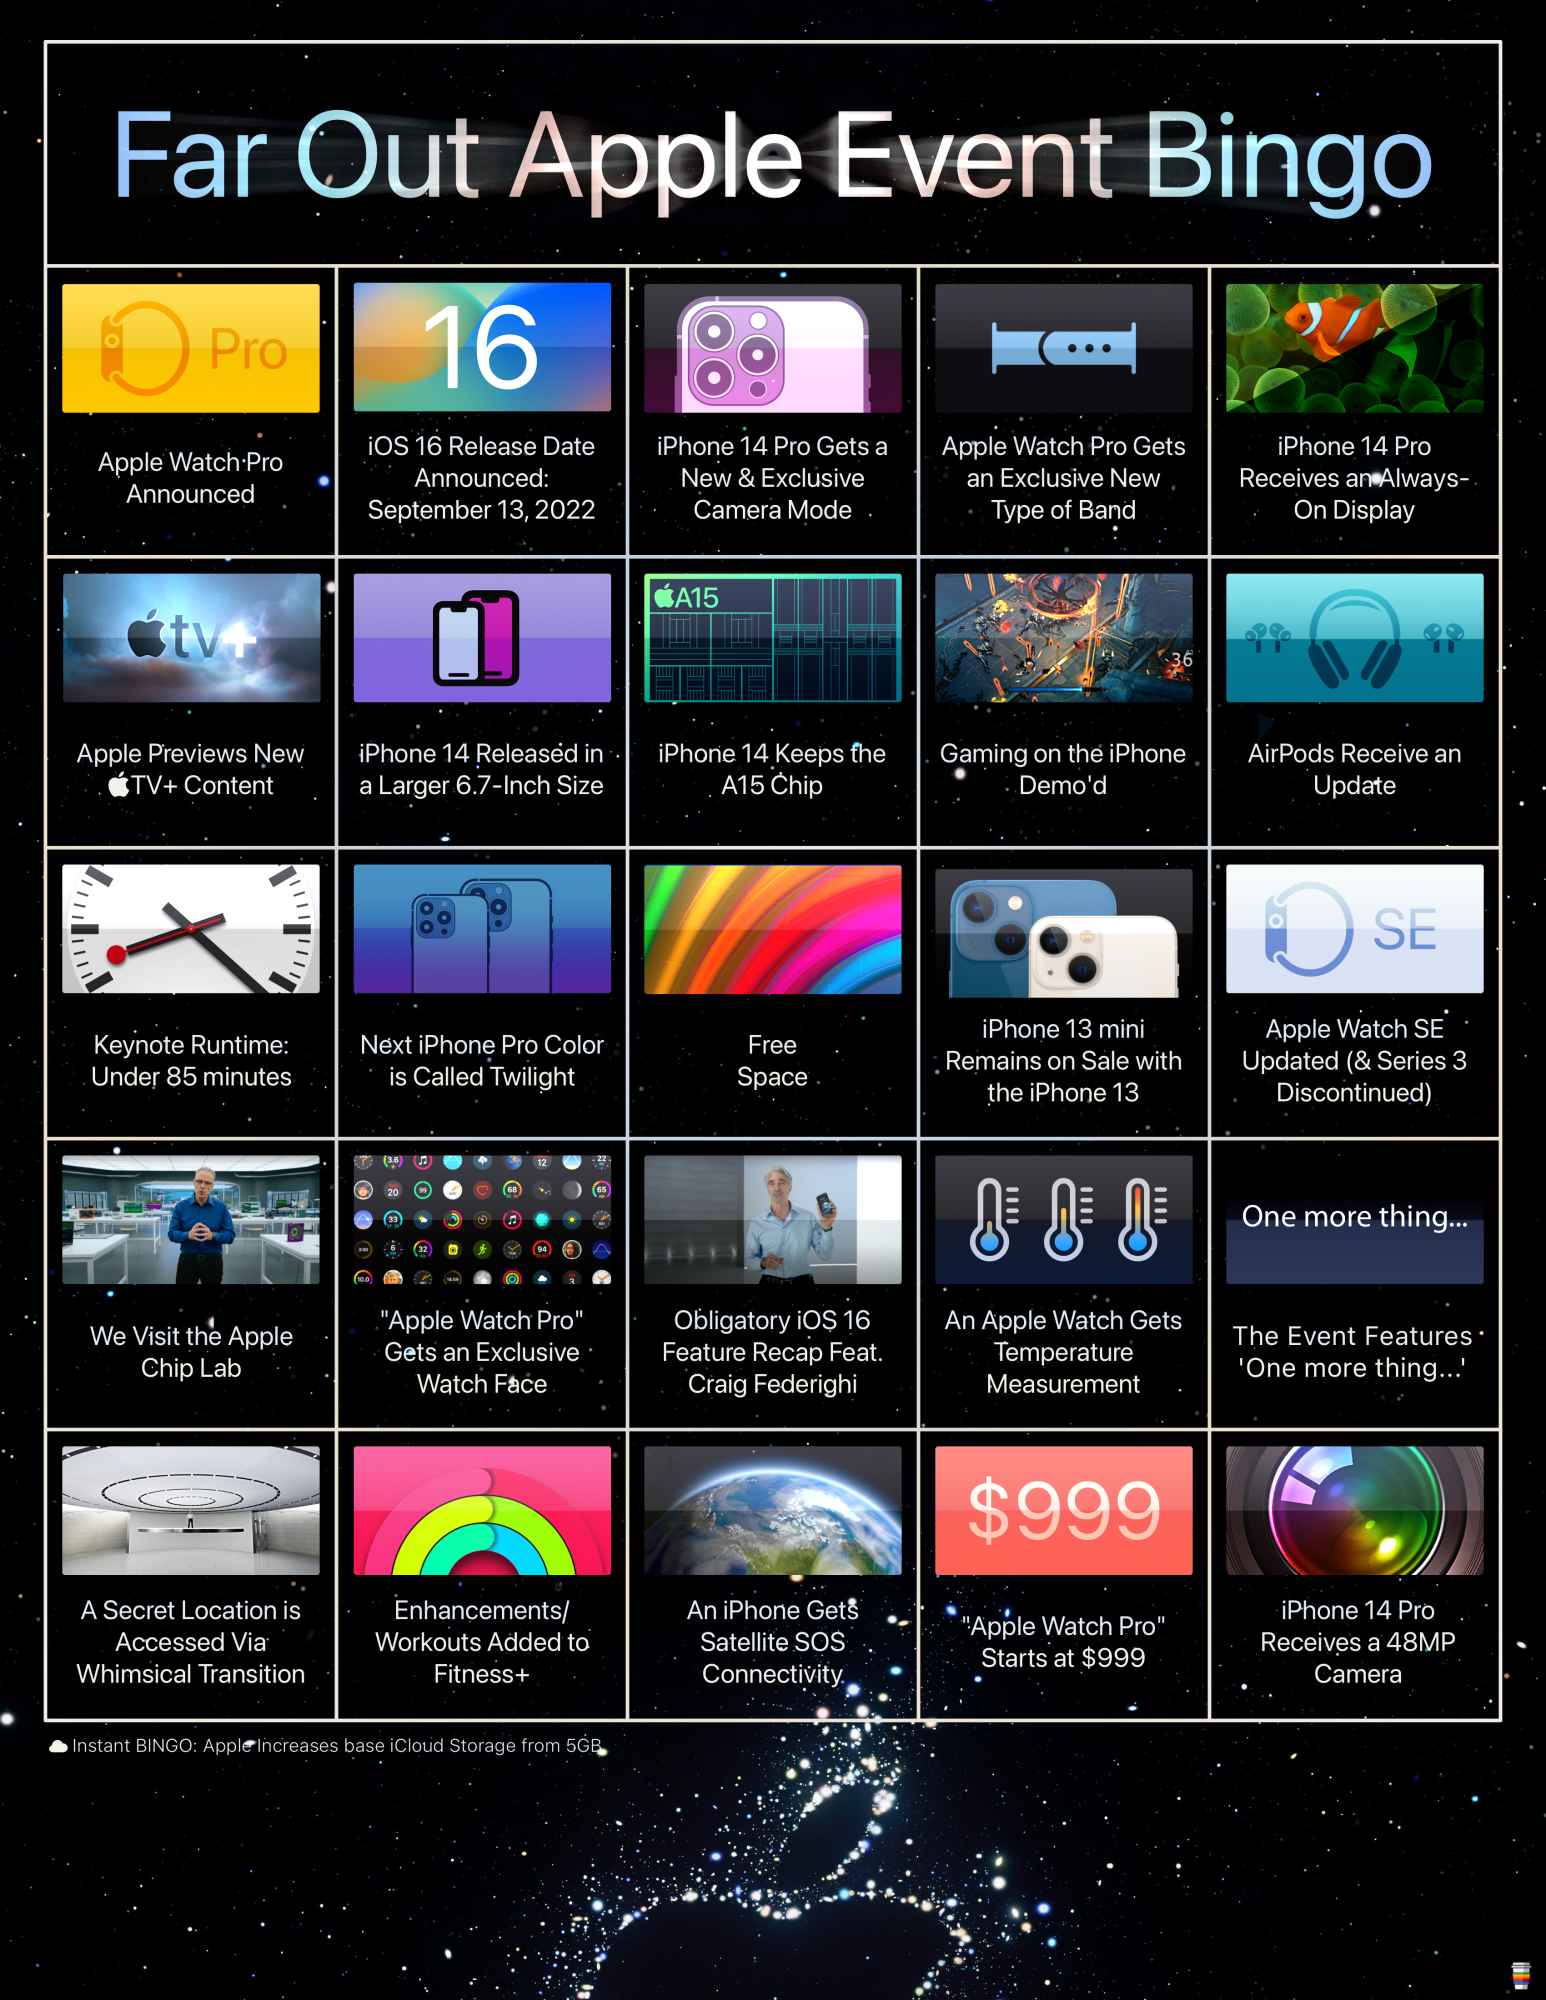Viewport: 1546px width, 2000px height.
Task: Click 'The Event Features One more thing' caption
Action: pos(1355,1351)
